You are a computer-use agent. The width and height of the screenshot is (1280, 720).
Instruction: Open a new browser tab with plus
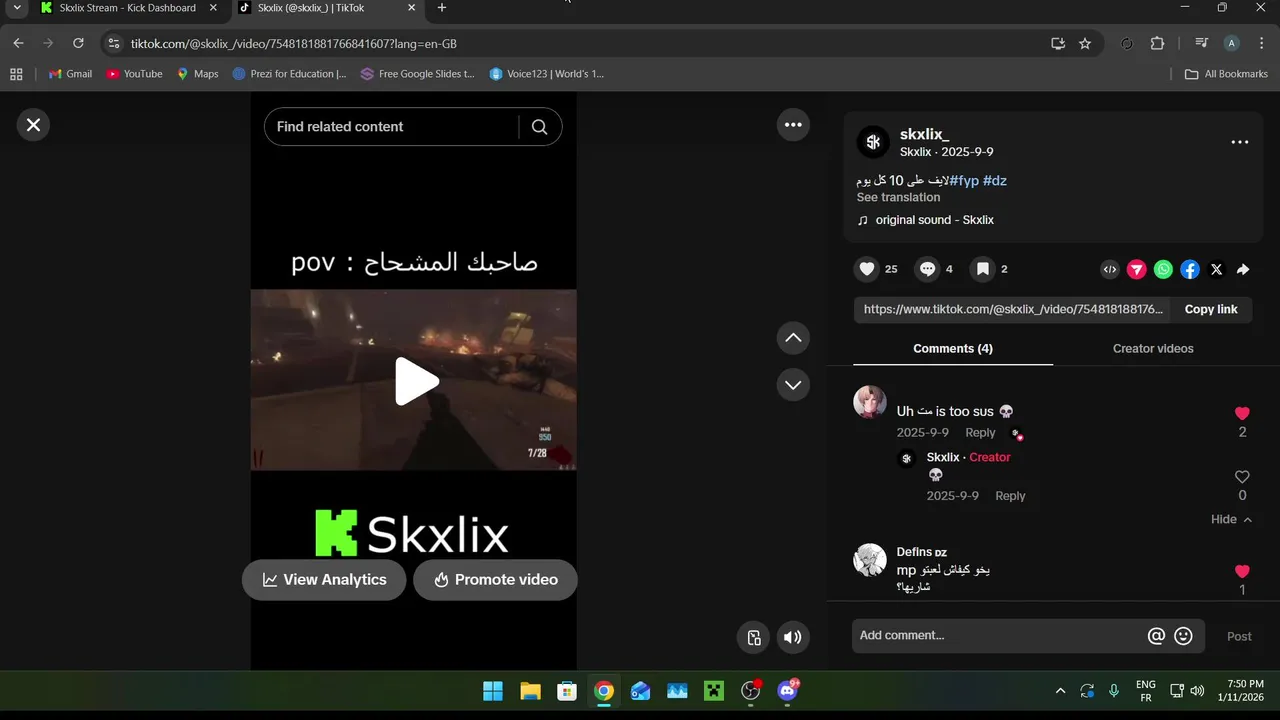point(442,8)
